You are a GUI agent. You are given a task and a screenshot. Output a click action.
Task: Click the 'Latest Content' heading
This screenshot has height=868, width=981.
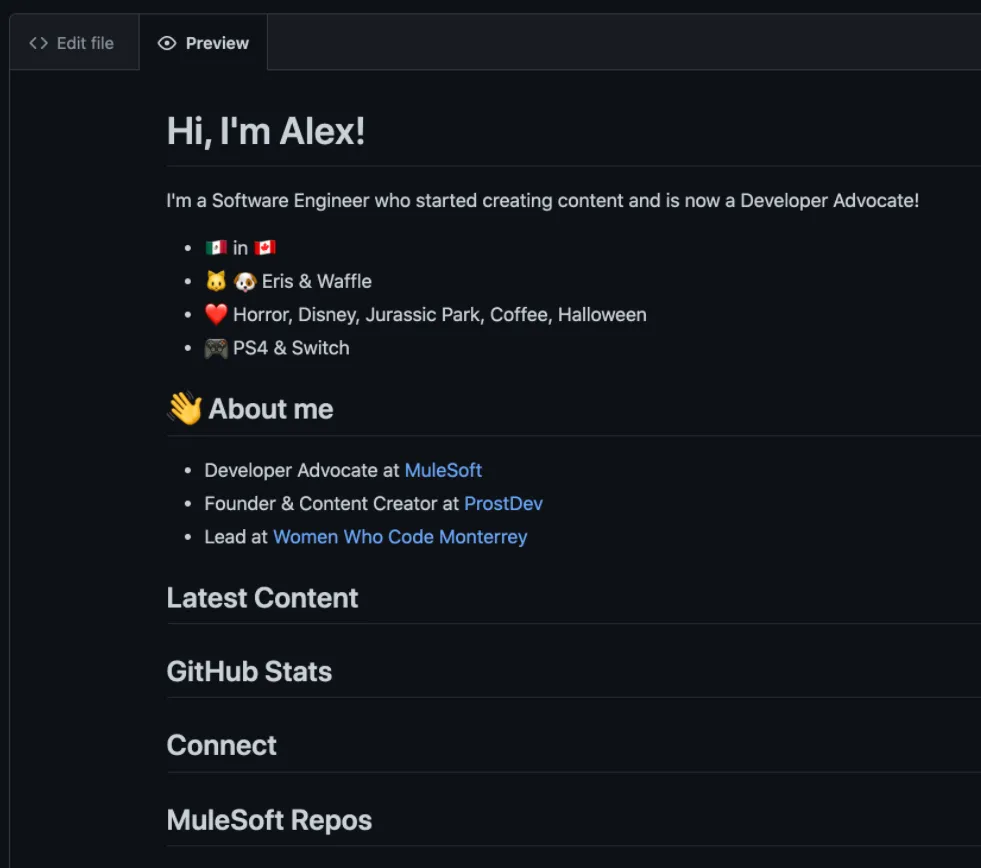pyautogui.click(x=262, y=598)
